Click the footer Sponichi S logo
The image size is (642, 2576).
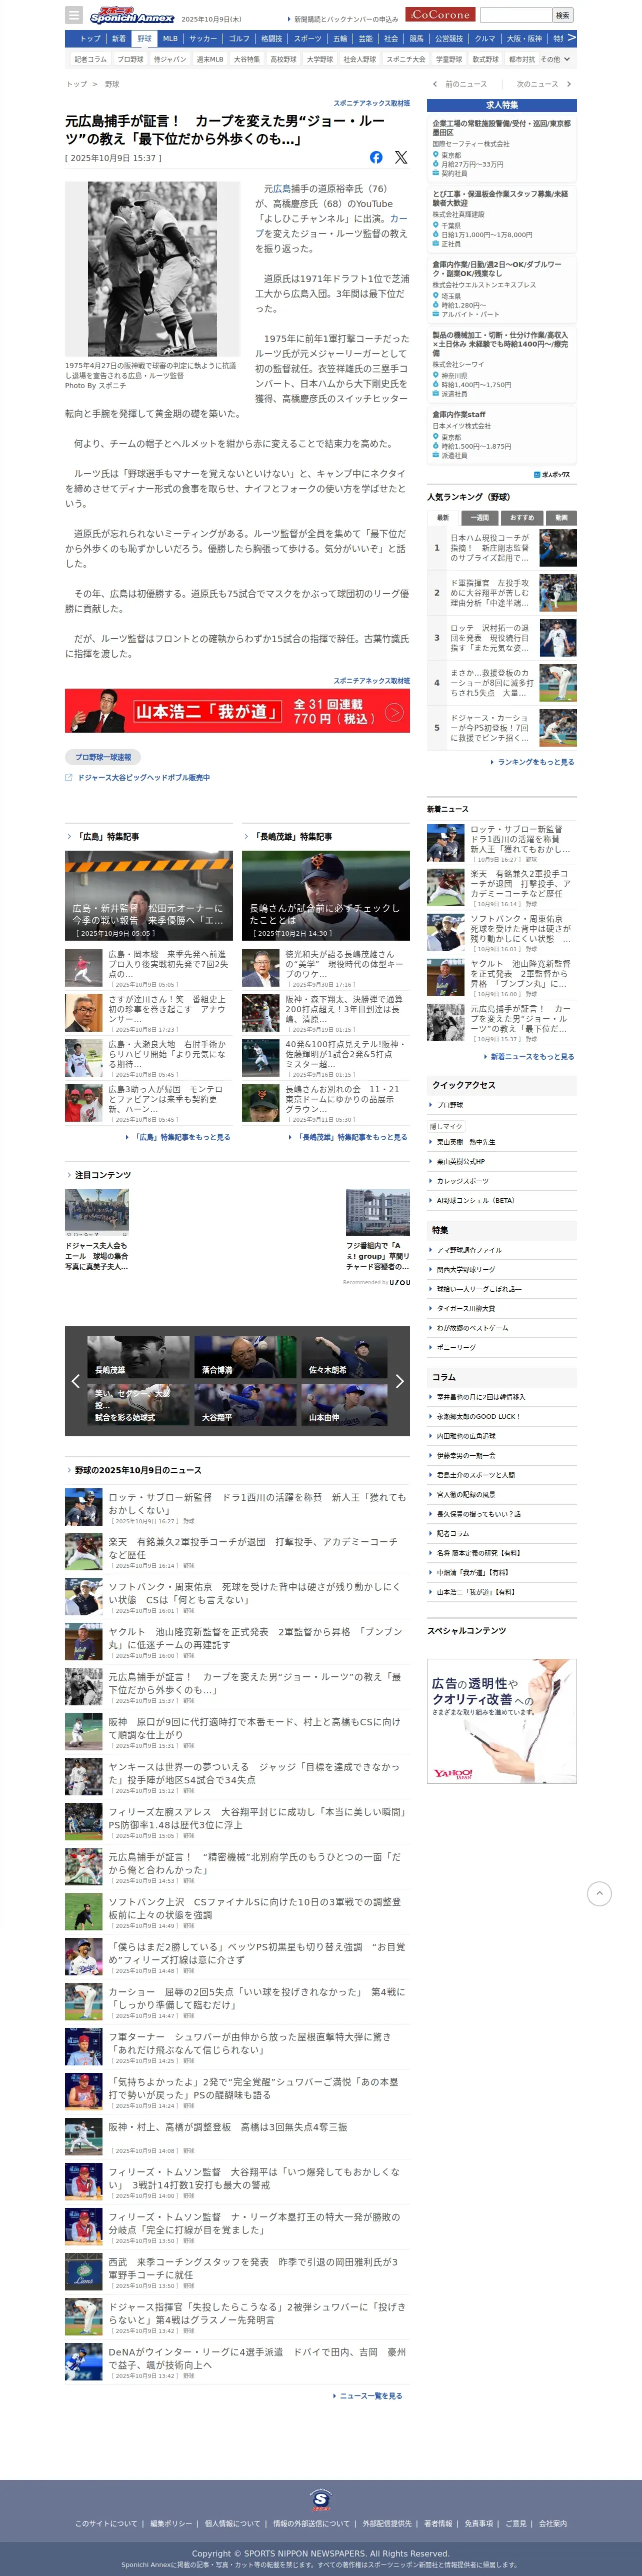pos(320,2500)
